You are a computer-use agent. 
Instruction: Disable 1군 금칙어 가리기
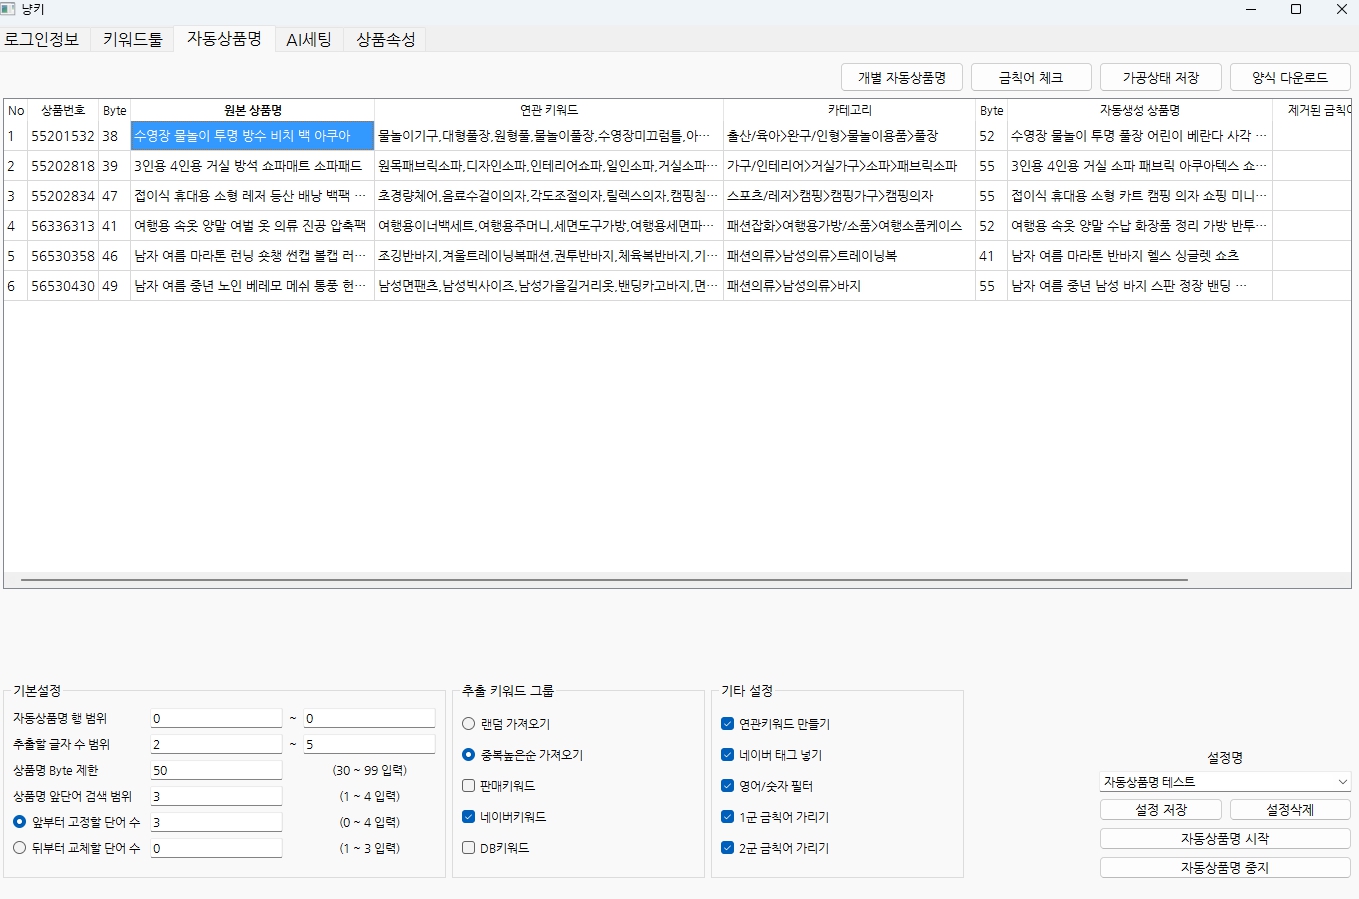point(727,817)
